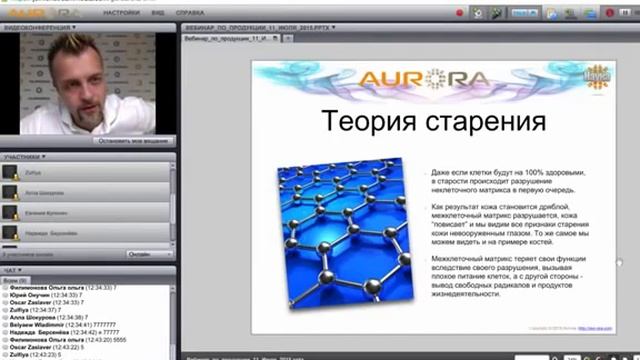The width and height of the screenshot is (640, 360).
Task: Click the Теория старения slide title
Action: click(x=433, y=121)
